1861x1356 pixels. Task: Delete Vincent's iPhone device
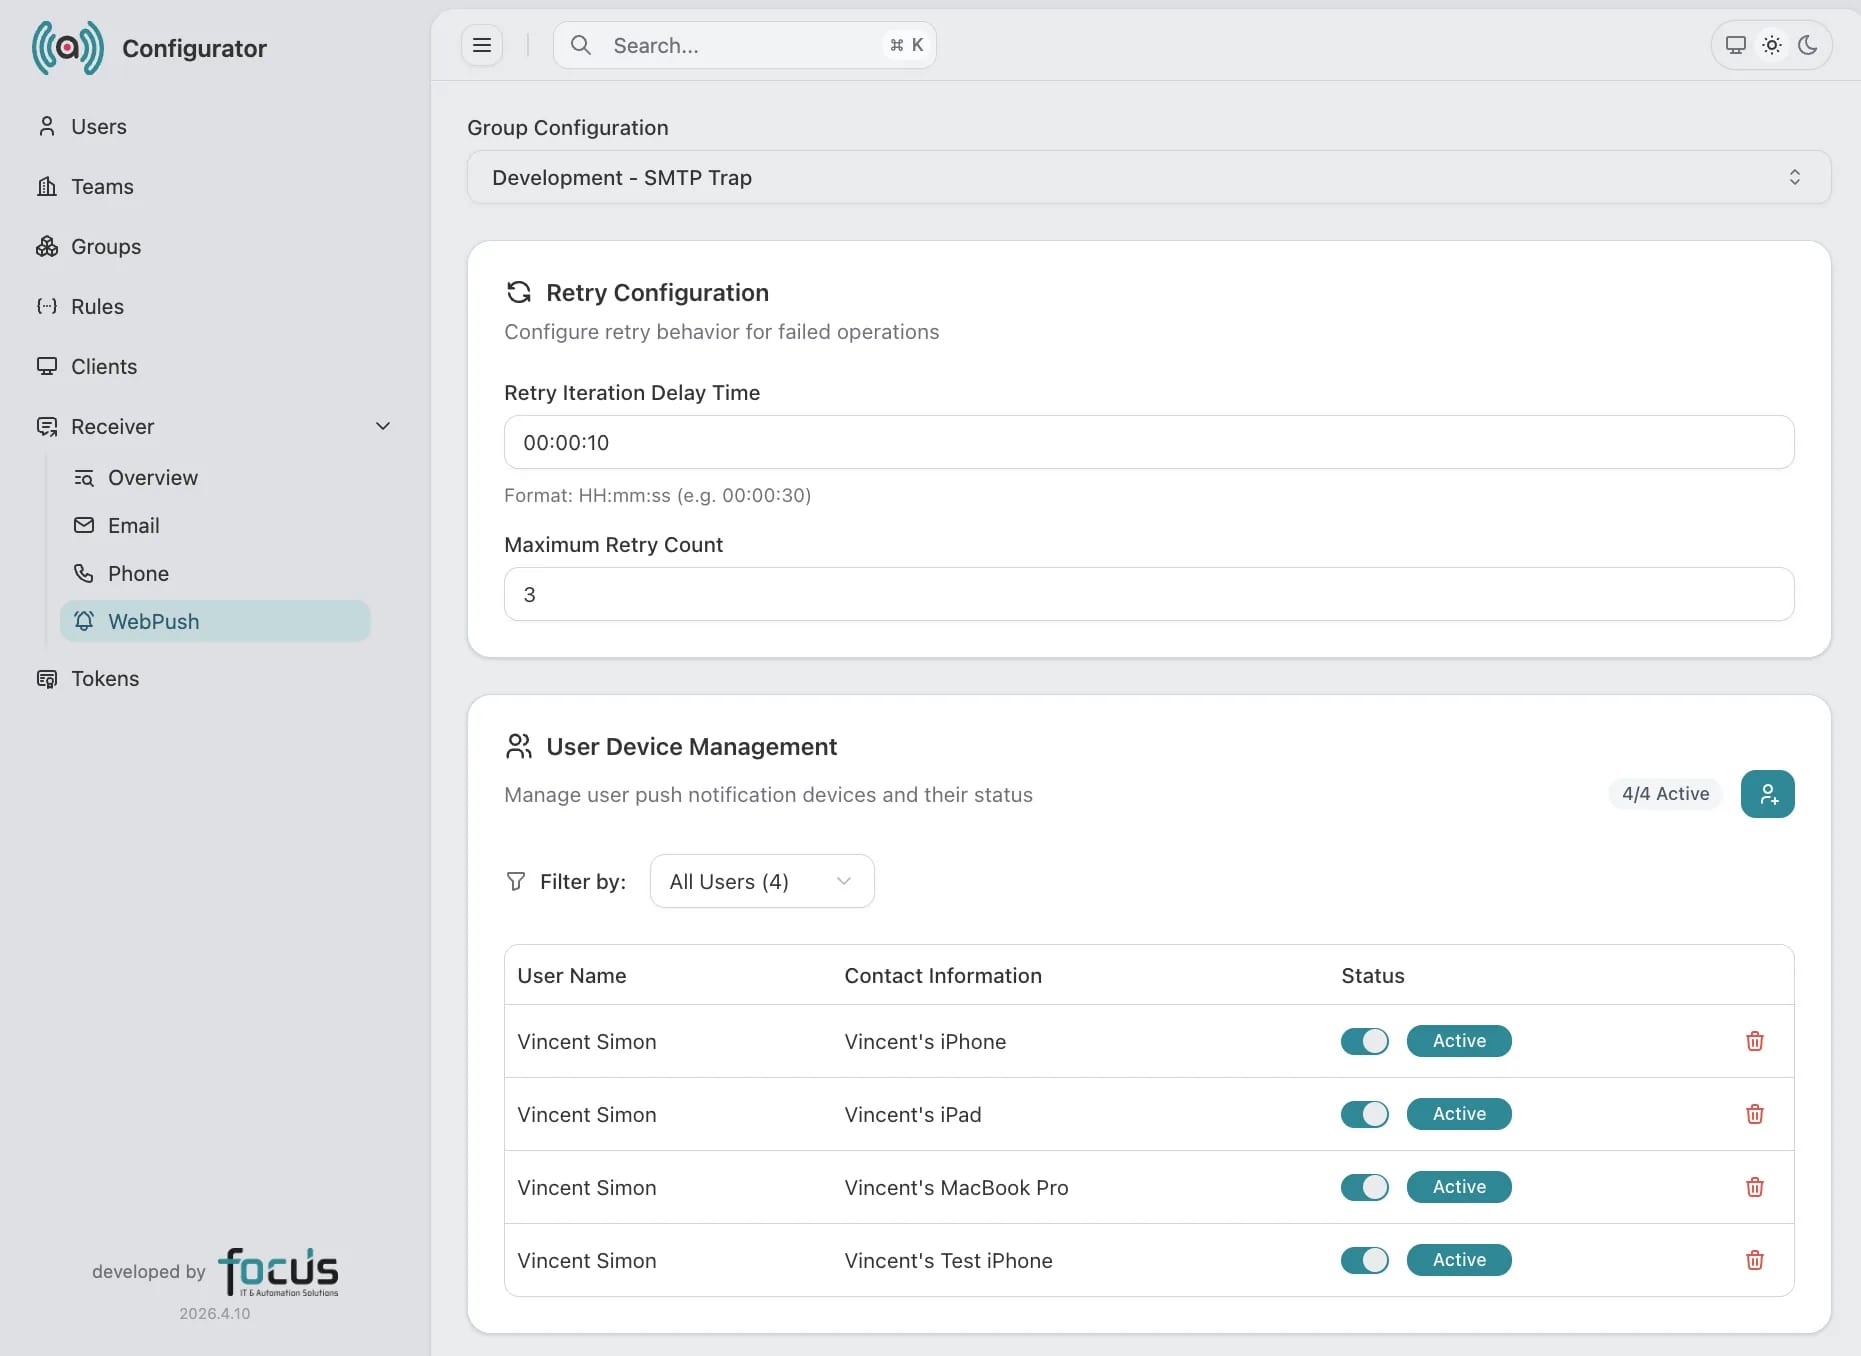1755,1041
